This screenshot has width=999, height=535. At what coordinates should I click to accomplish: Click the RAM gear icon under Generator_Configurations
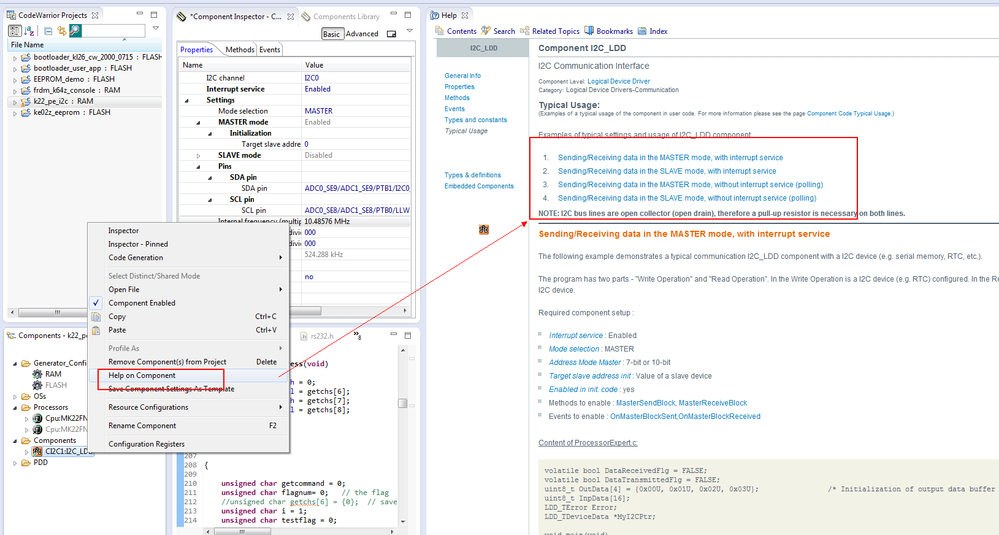(x=38, y=374)
